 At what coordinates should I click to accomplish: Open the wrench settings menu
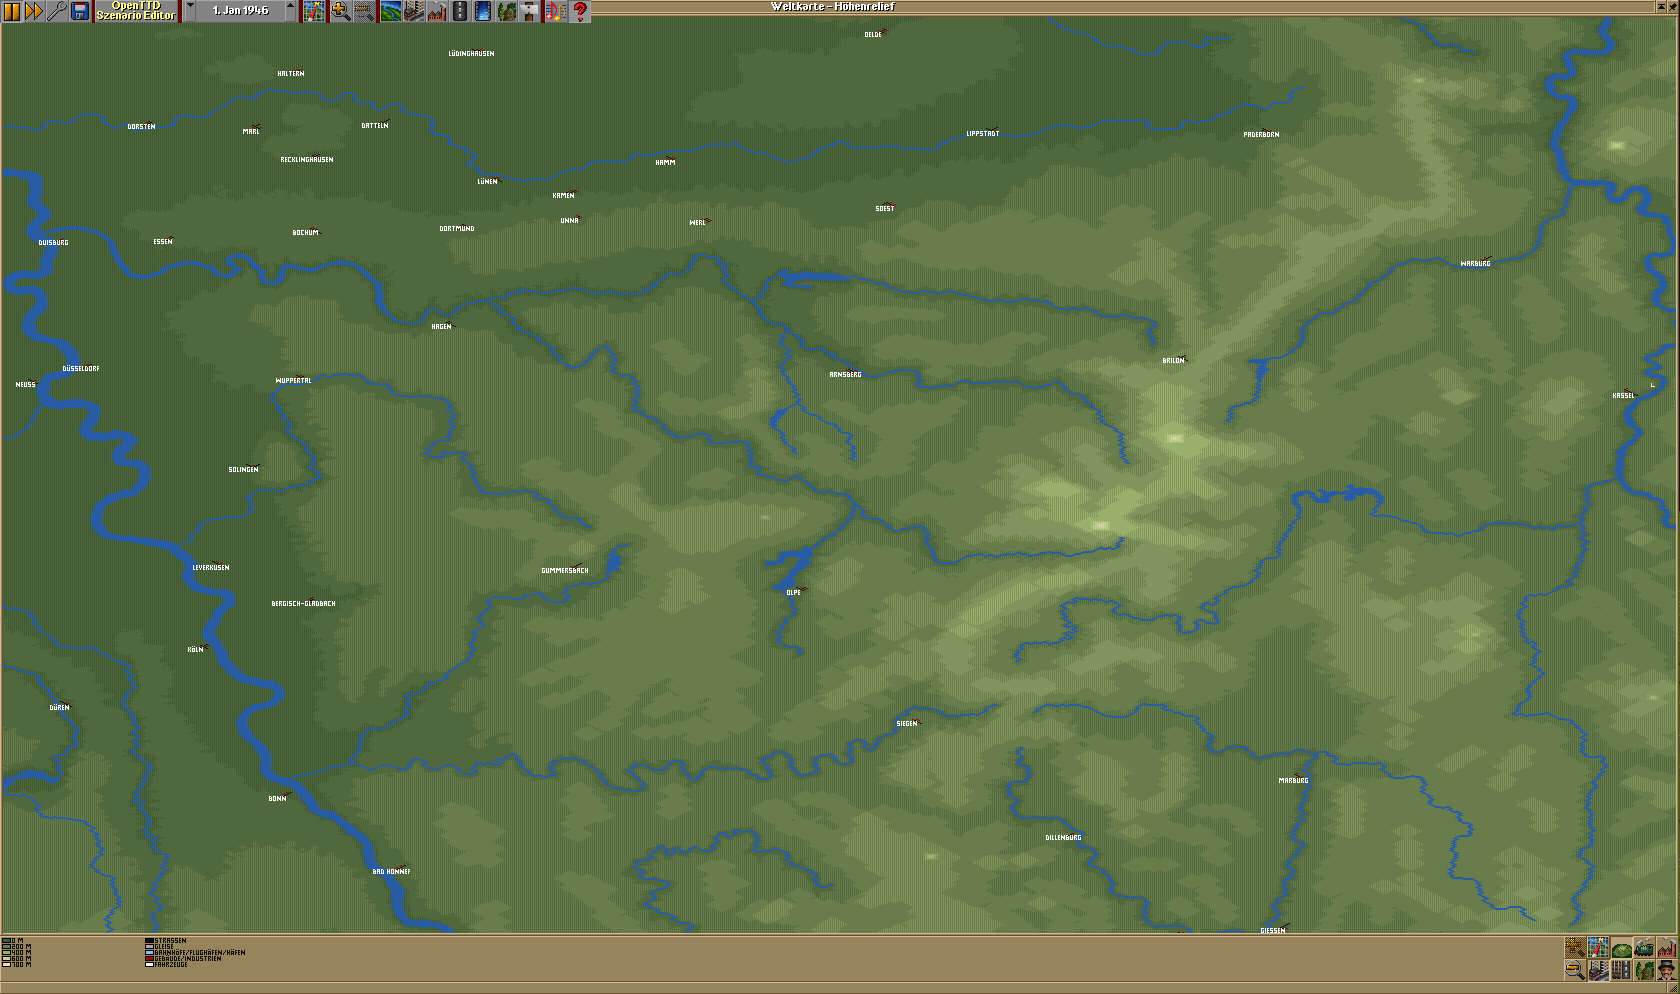tap(57, 11)
